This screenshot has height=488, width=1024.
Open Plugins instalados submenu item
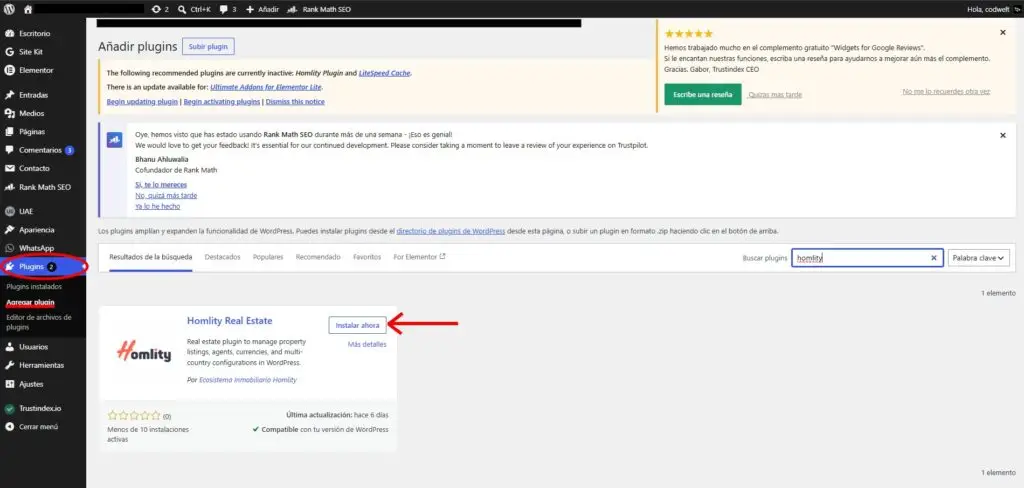point(34,287)
